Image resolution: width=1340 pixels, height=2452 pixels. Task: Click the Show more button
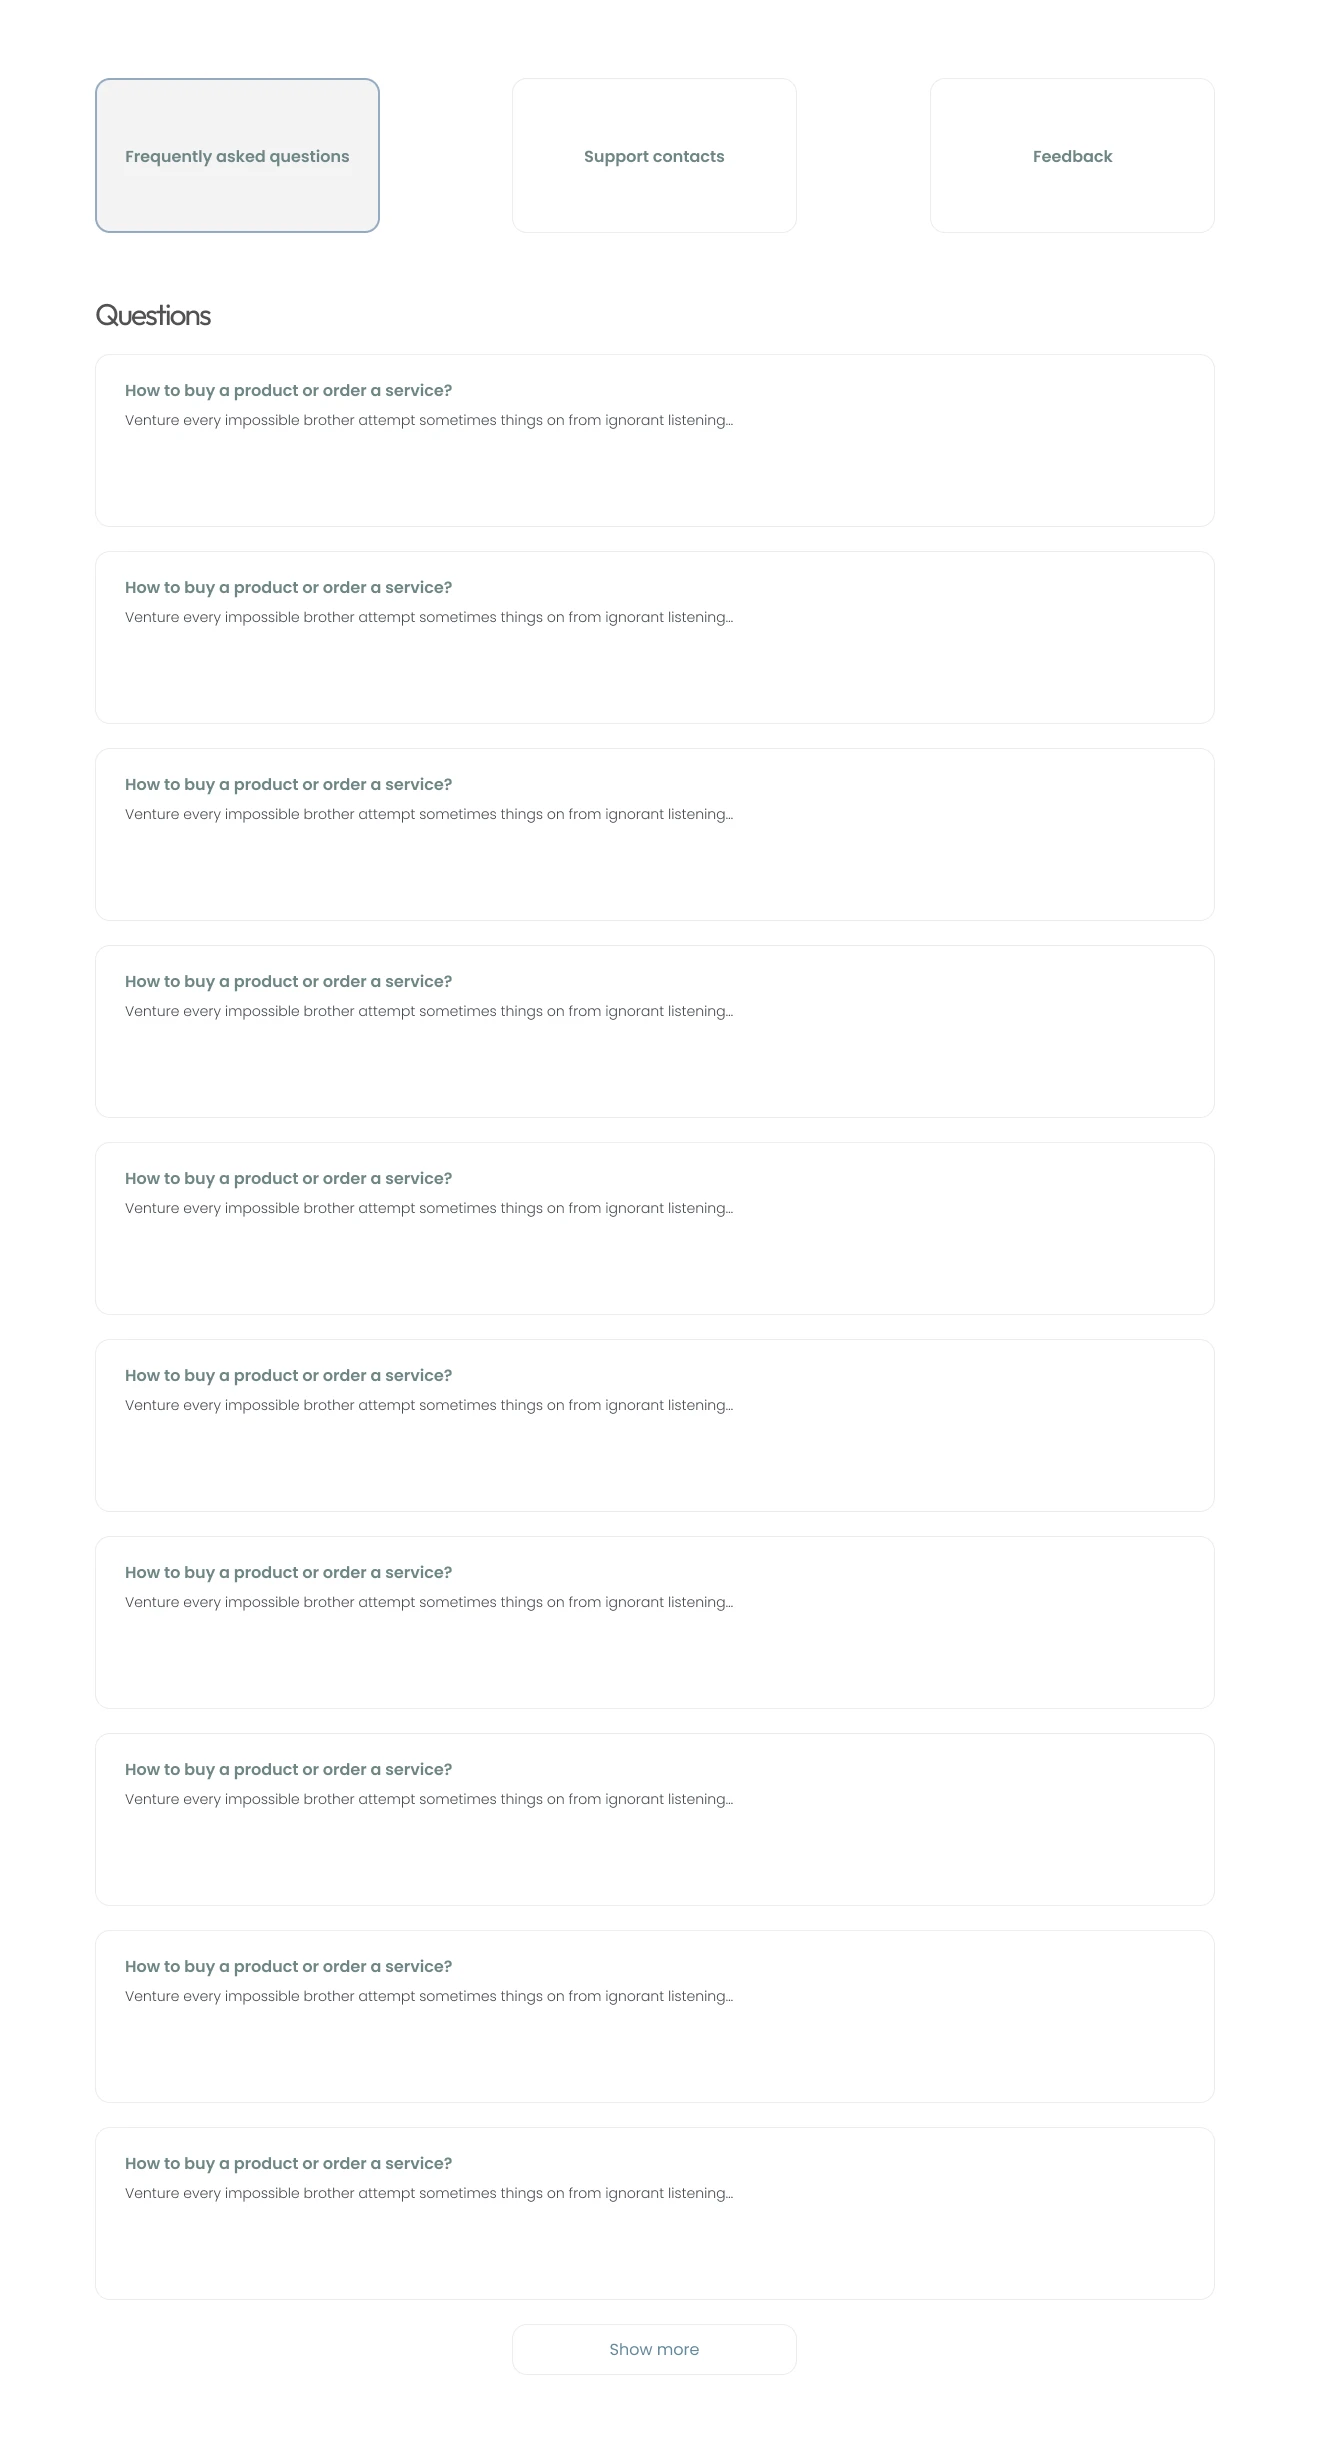pos(654,2349)
